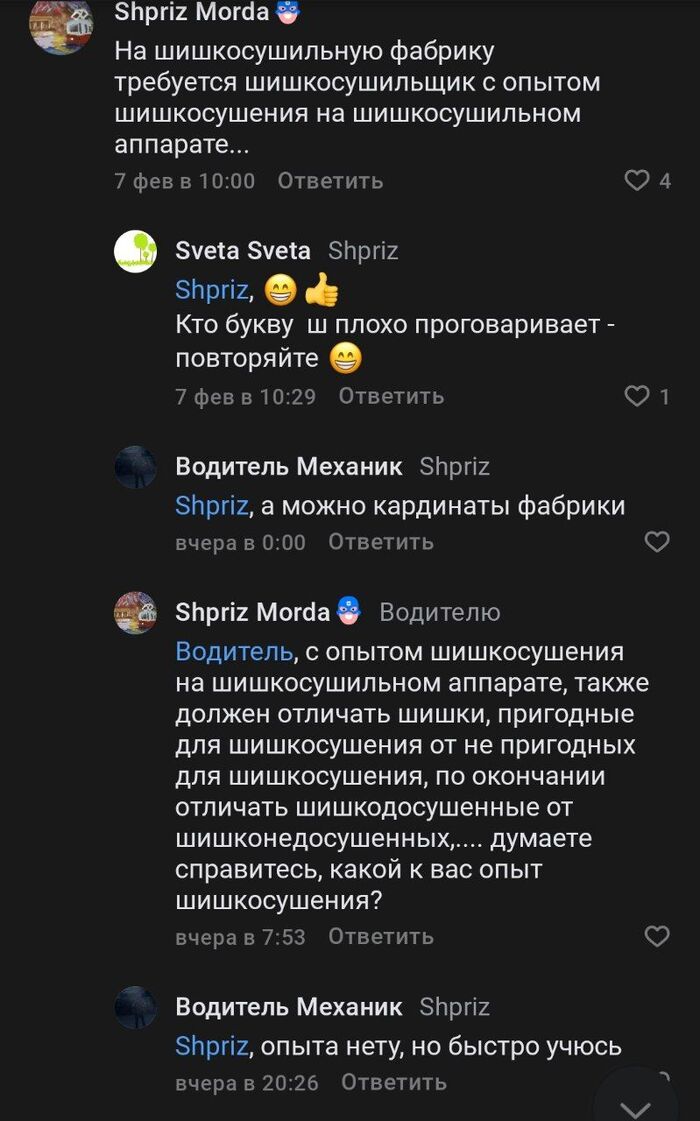The height and width of the screenshot is (1121, 700).
Task: Like Sveta Sveta's comment with 1 like
Action: (637, 397)
